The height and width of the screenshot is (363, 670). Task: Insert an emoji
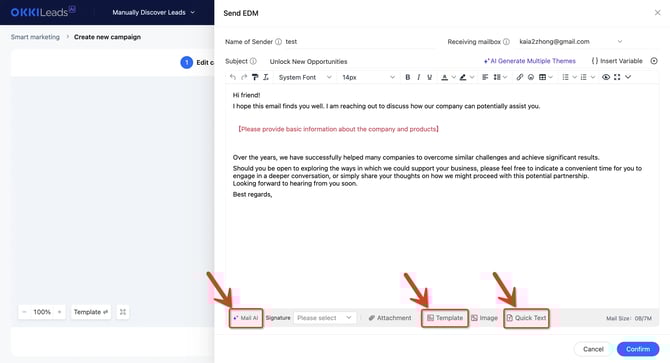point(531,77)
